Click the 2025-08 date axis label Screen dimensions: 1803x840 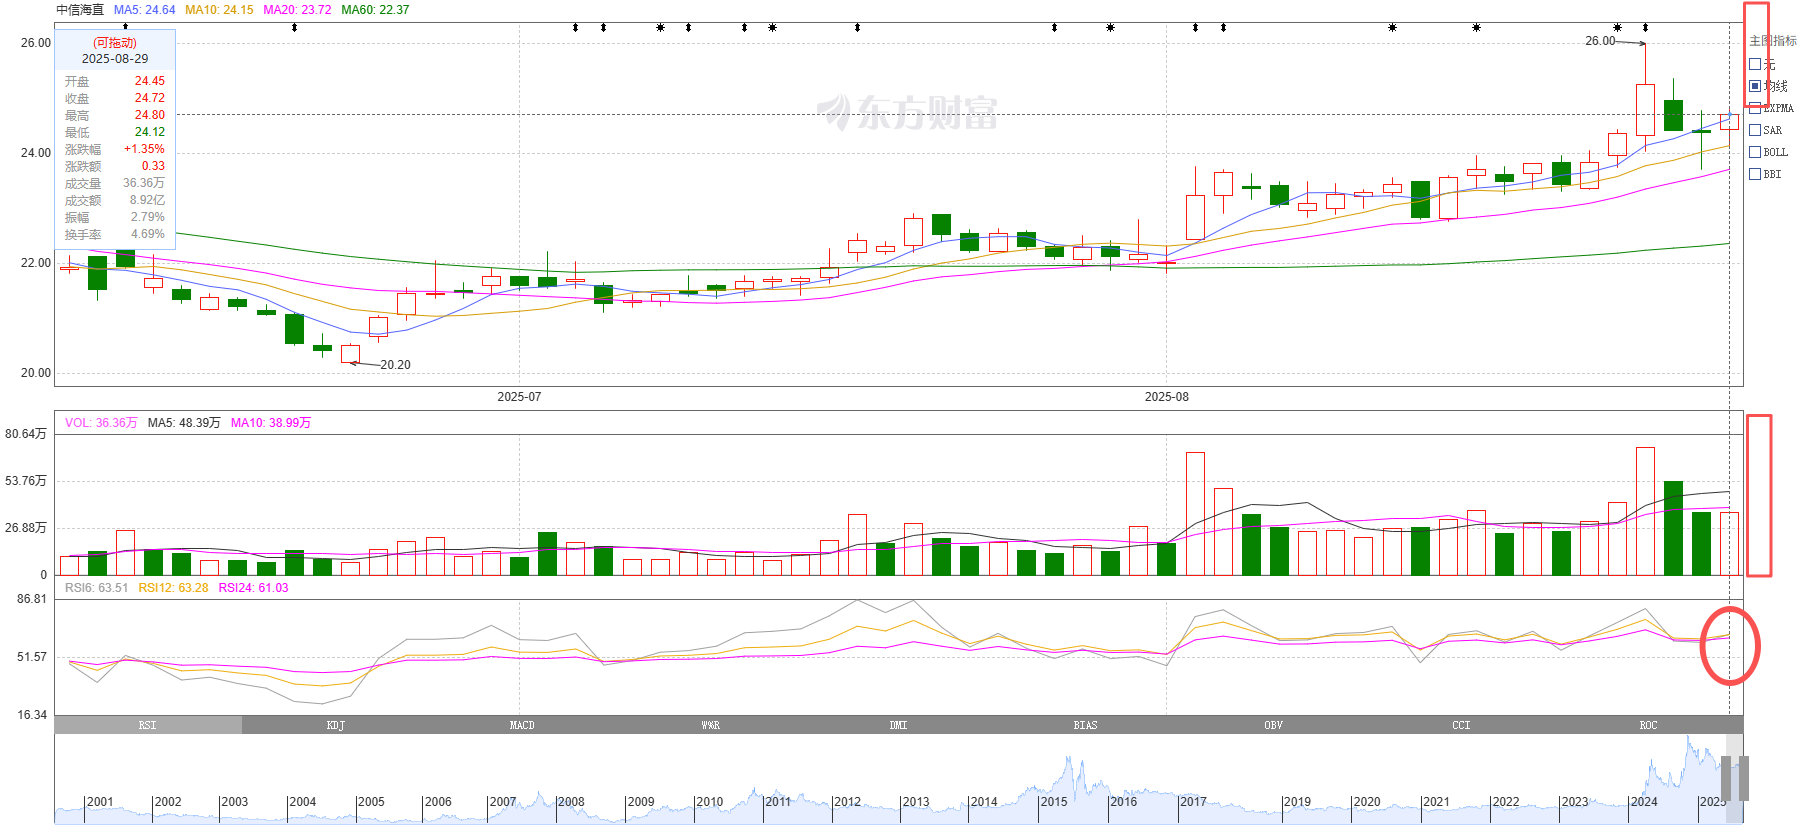pos(1167,397)
